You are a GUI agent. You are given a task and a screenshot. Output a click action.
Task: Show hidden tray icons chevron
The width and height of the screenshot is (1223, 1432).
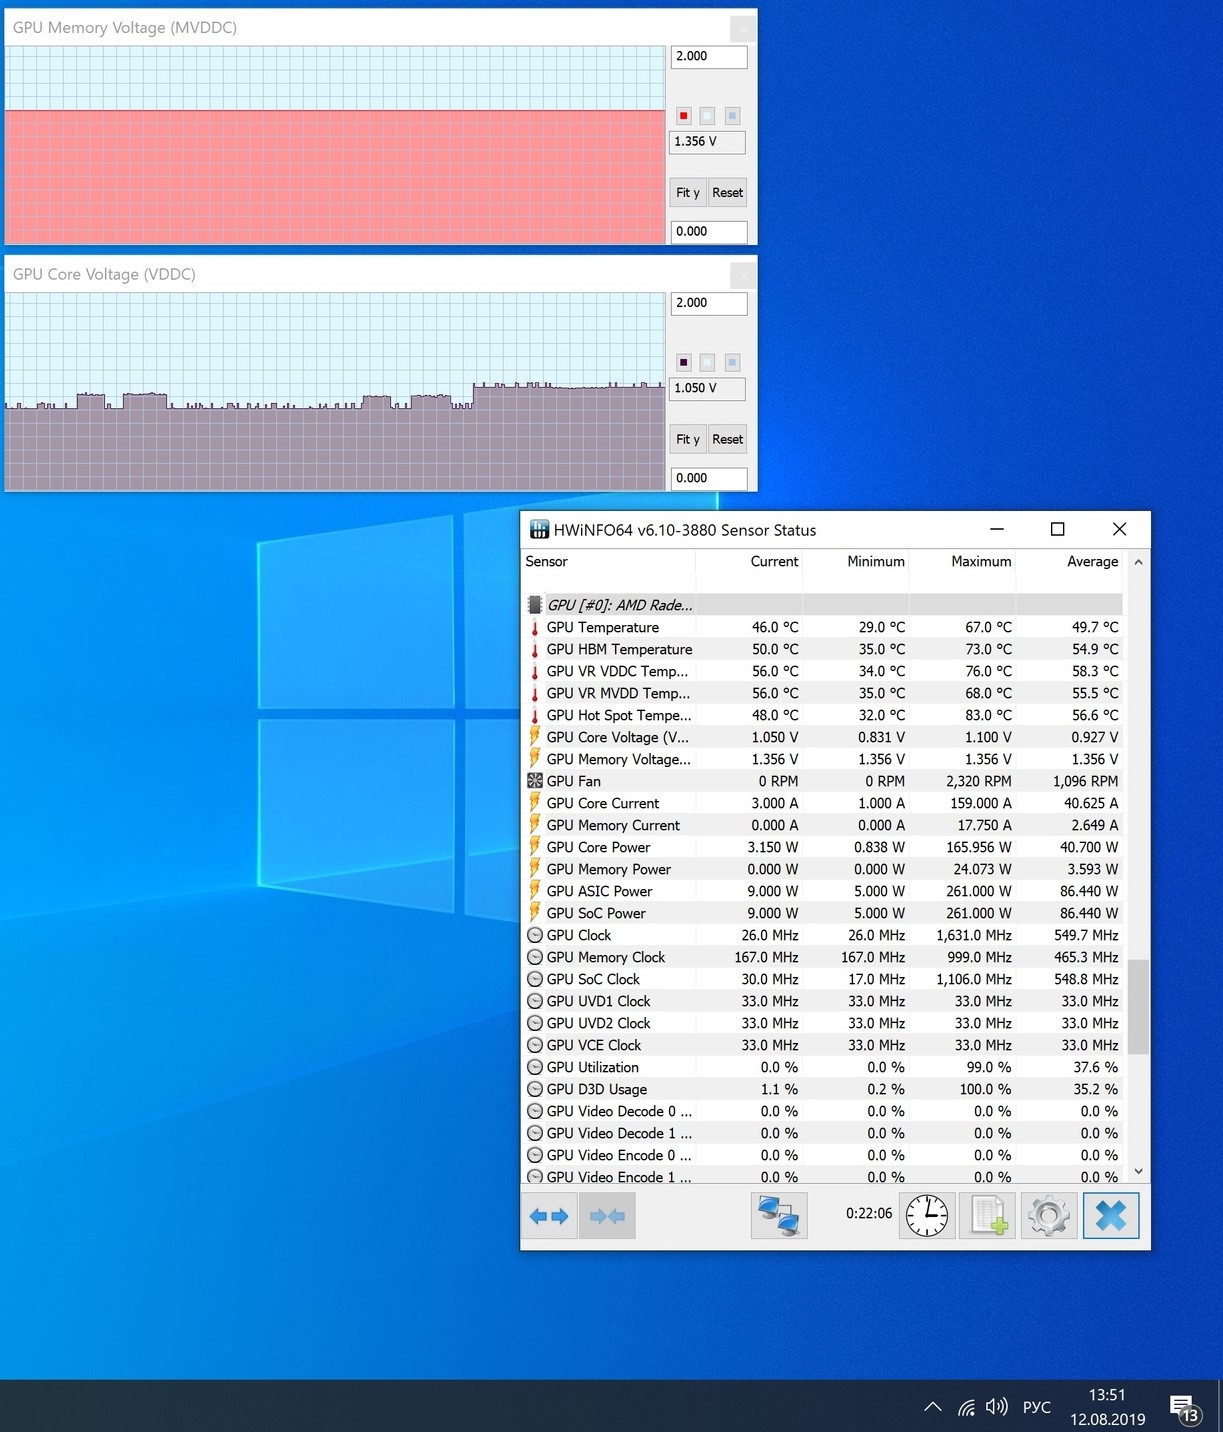pyautogui.click(x=933, y=1407)
